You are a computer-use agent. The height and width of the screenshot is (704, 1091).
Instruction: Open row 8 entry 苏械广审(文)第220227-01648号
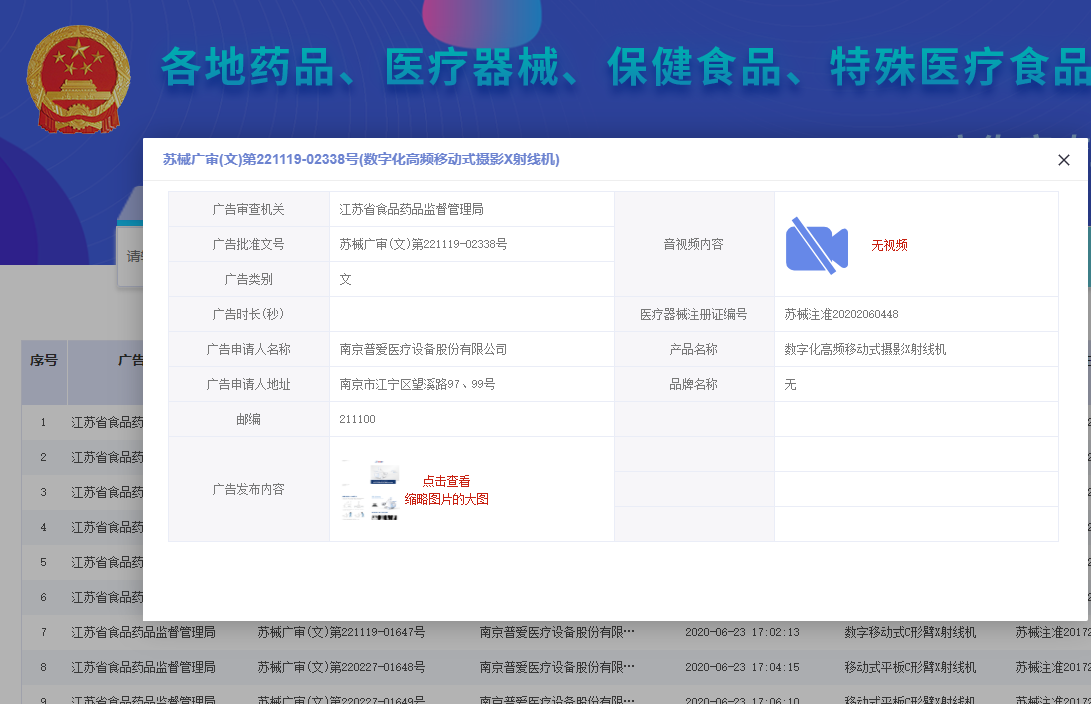click(341, 667)
